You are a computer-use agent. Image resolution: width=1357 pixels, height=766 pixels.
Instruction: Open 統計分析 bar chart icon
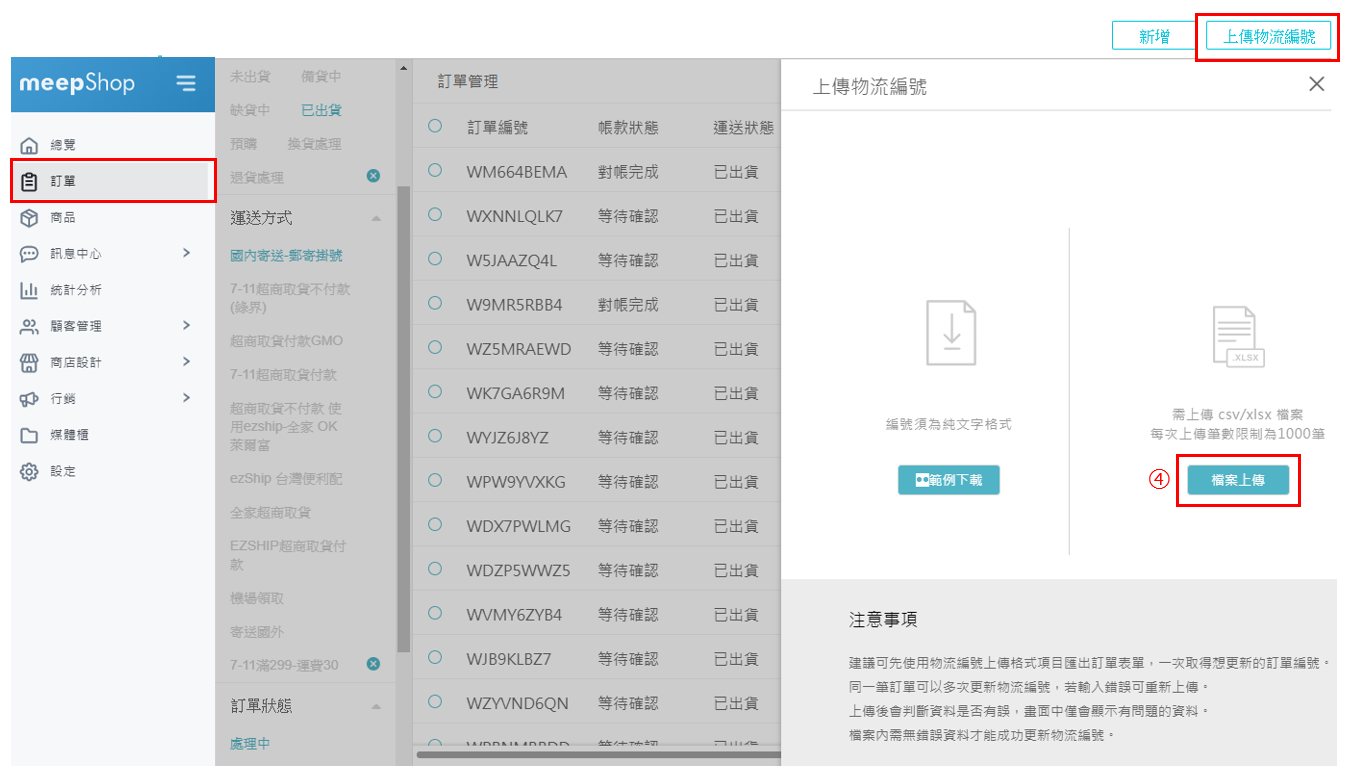pyautogui.click(x=29, y=290)
